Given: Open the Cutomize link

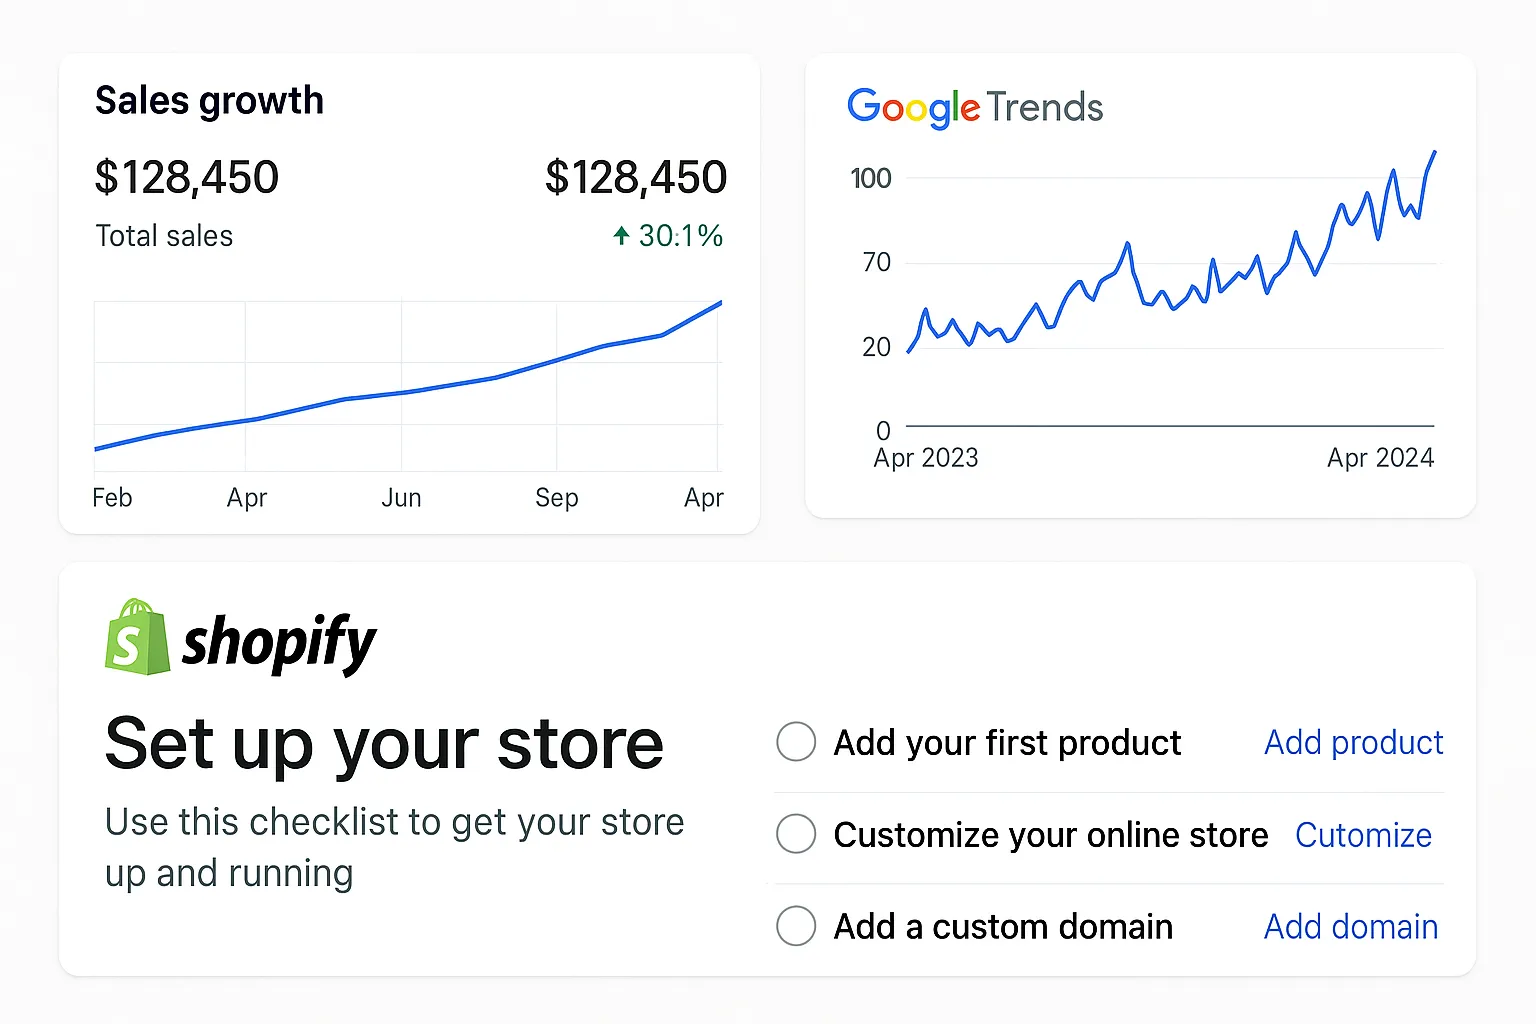Looking at the screenshot, I should pyautogui.click(x=1363, y=835).
